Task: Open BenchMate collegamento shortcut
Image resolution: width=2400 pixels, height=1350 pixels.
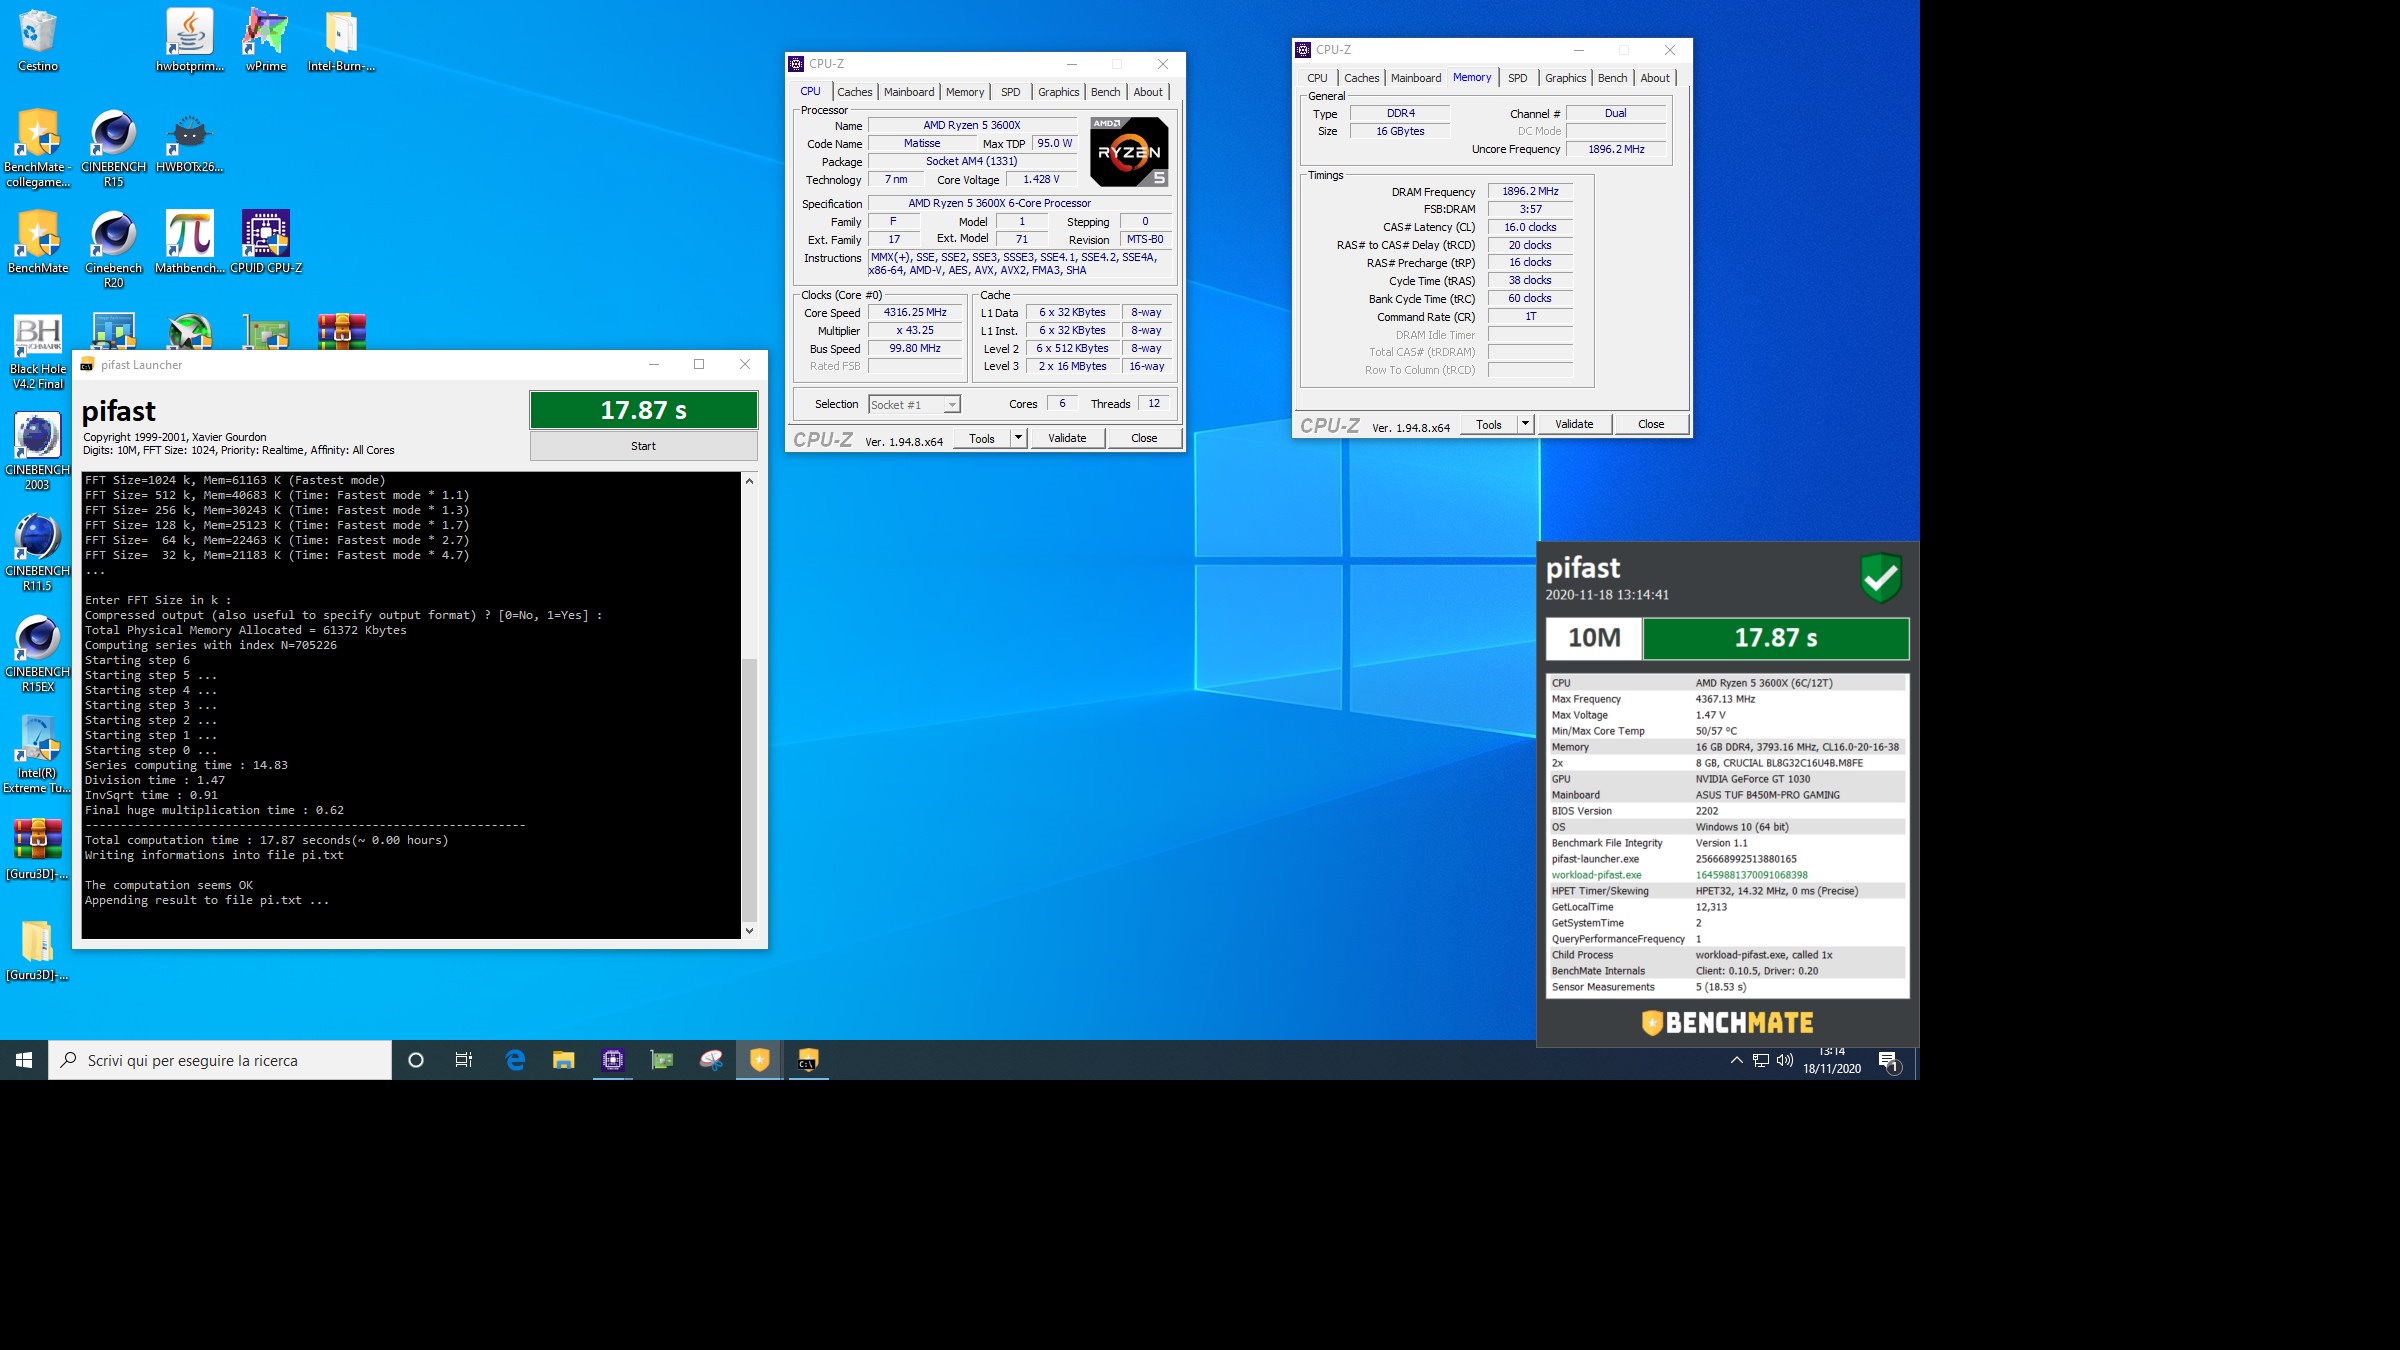Action: coord(38,148)
